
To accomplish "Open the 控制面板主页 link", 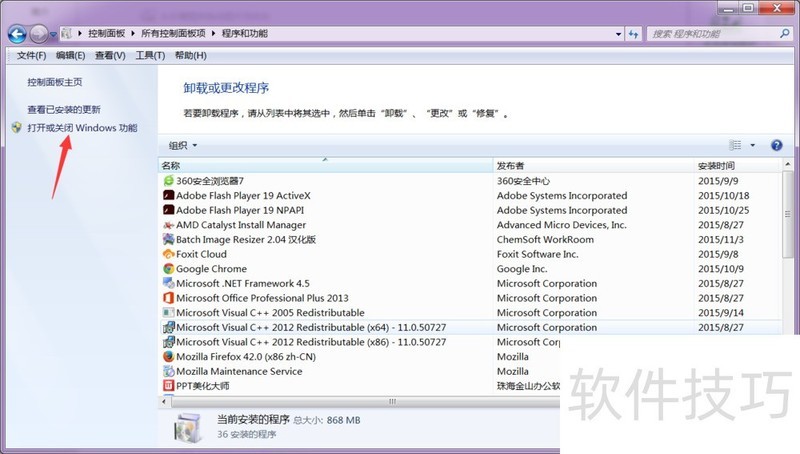I will tap(55, 82).
